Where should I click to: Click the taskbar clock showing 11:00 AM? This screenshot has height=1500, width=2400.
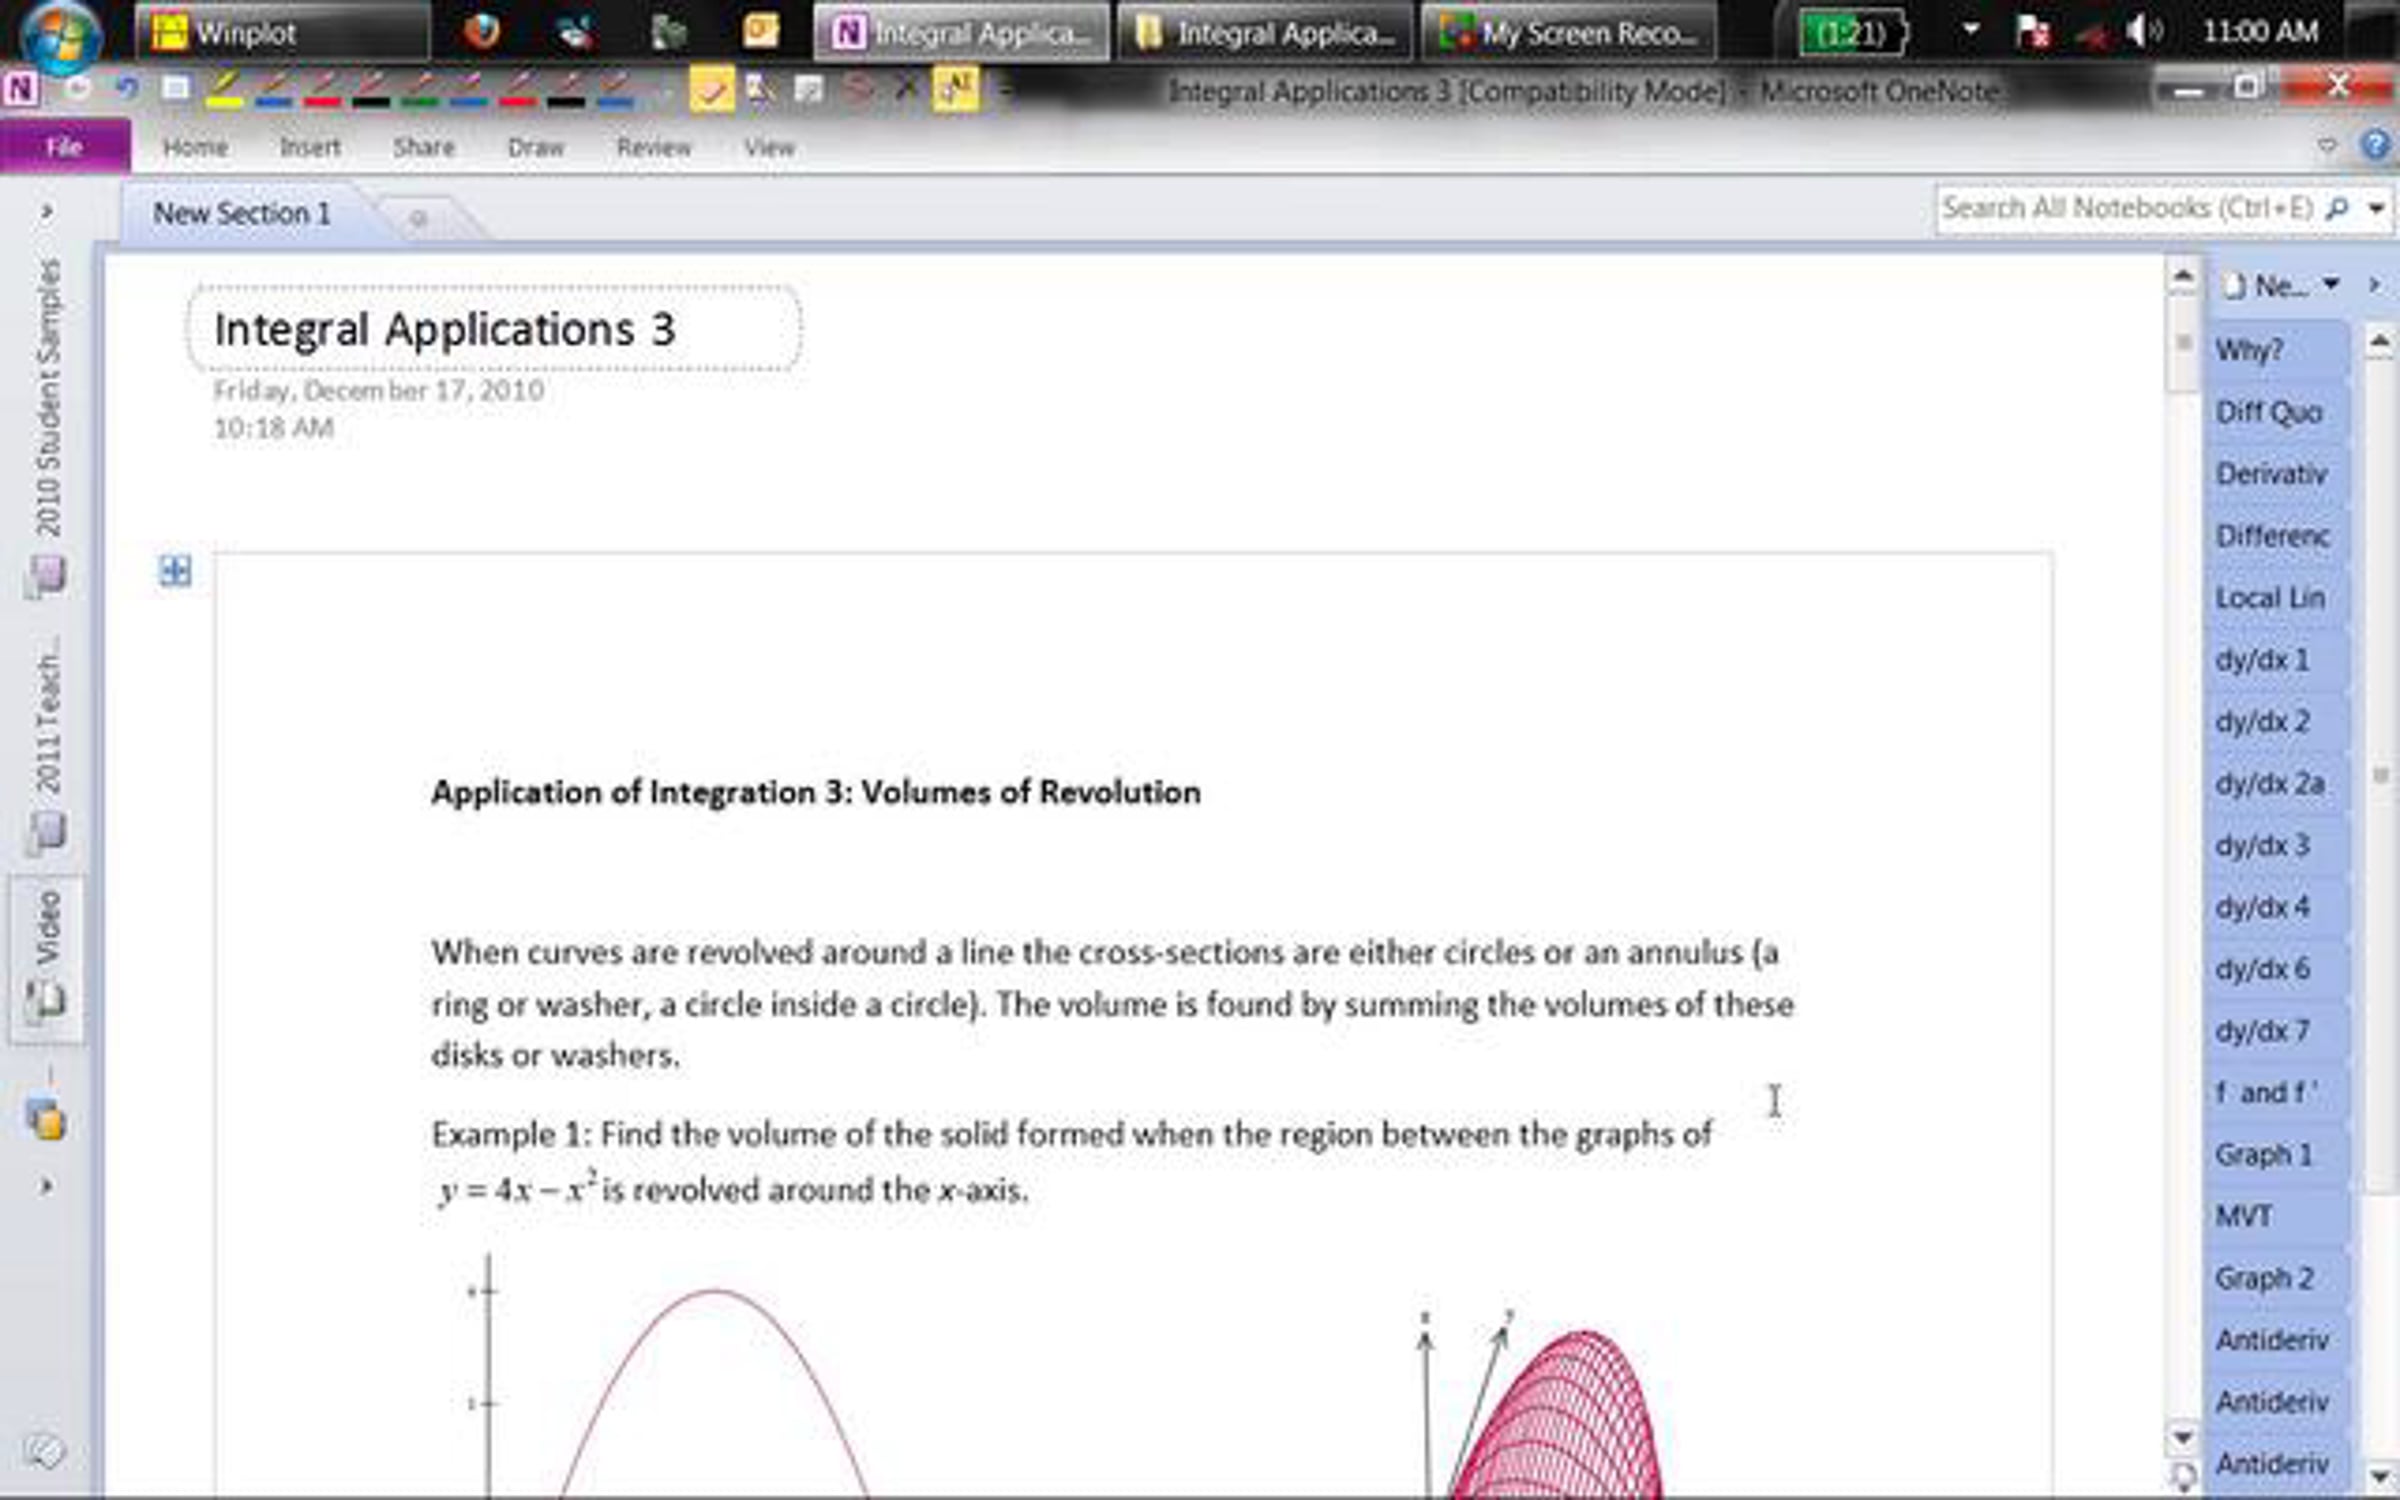[2260, 32]
